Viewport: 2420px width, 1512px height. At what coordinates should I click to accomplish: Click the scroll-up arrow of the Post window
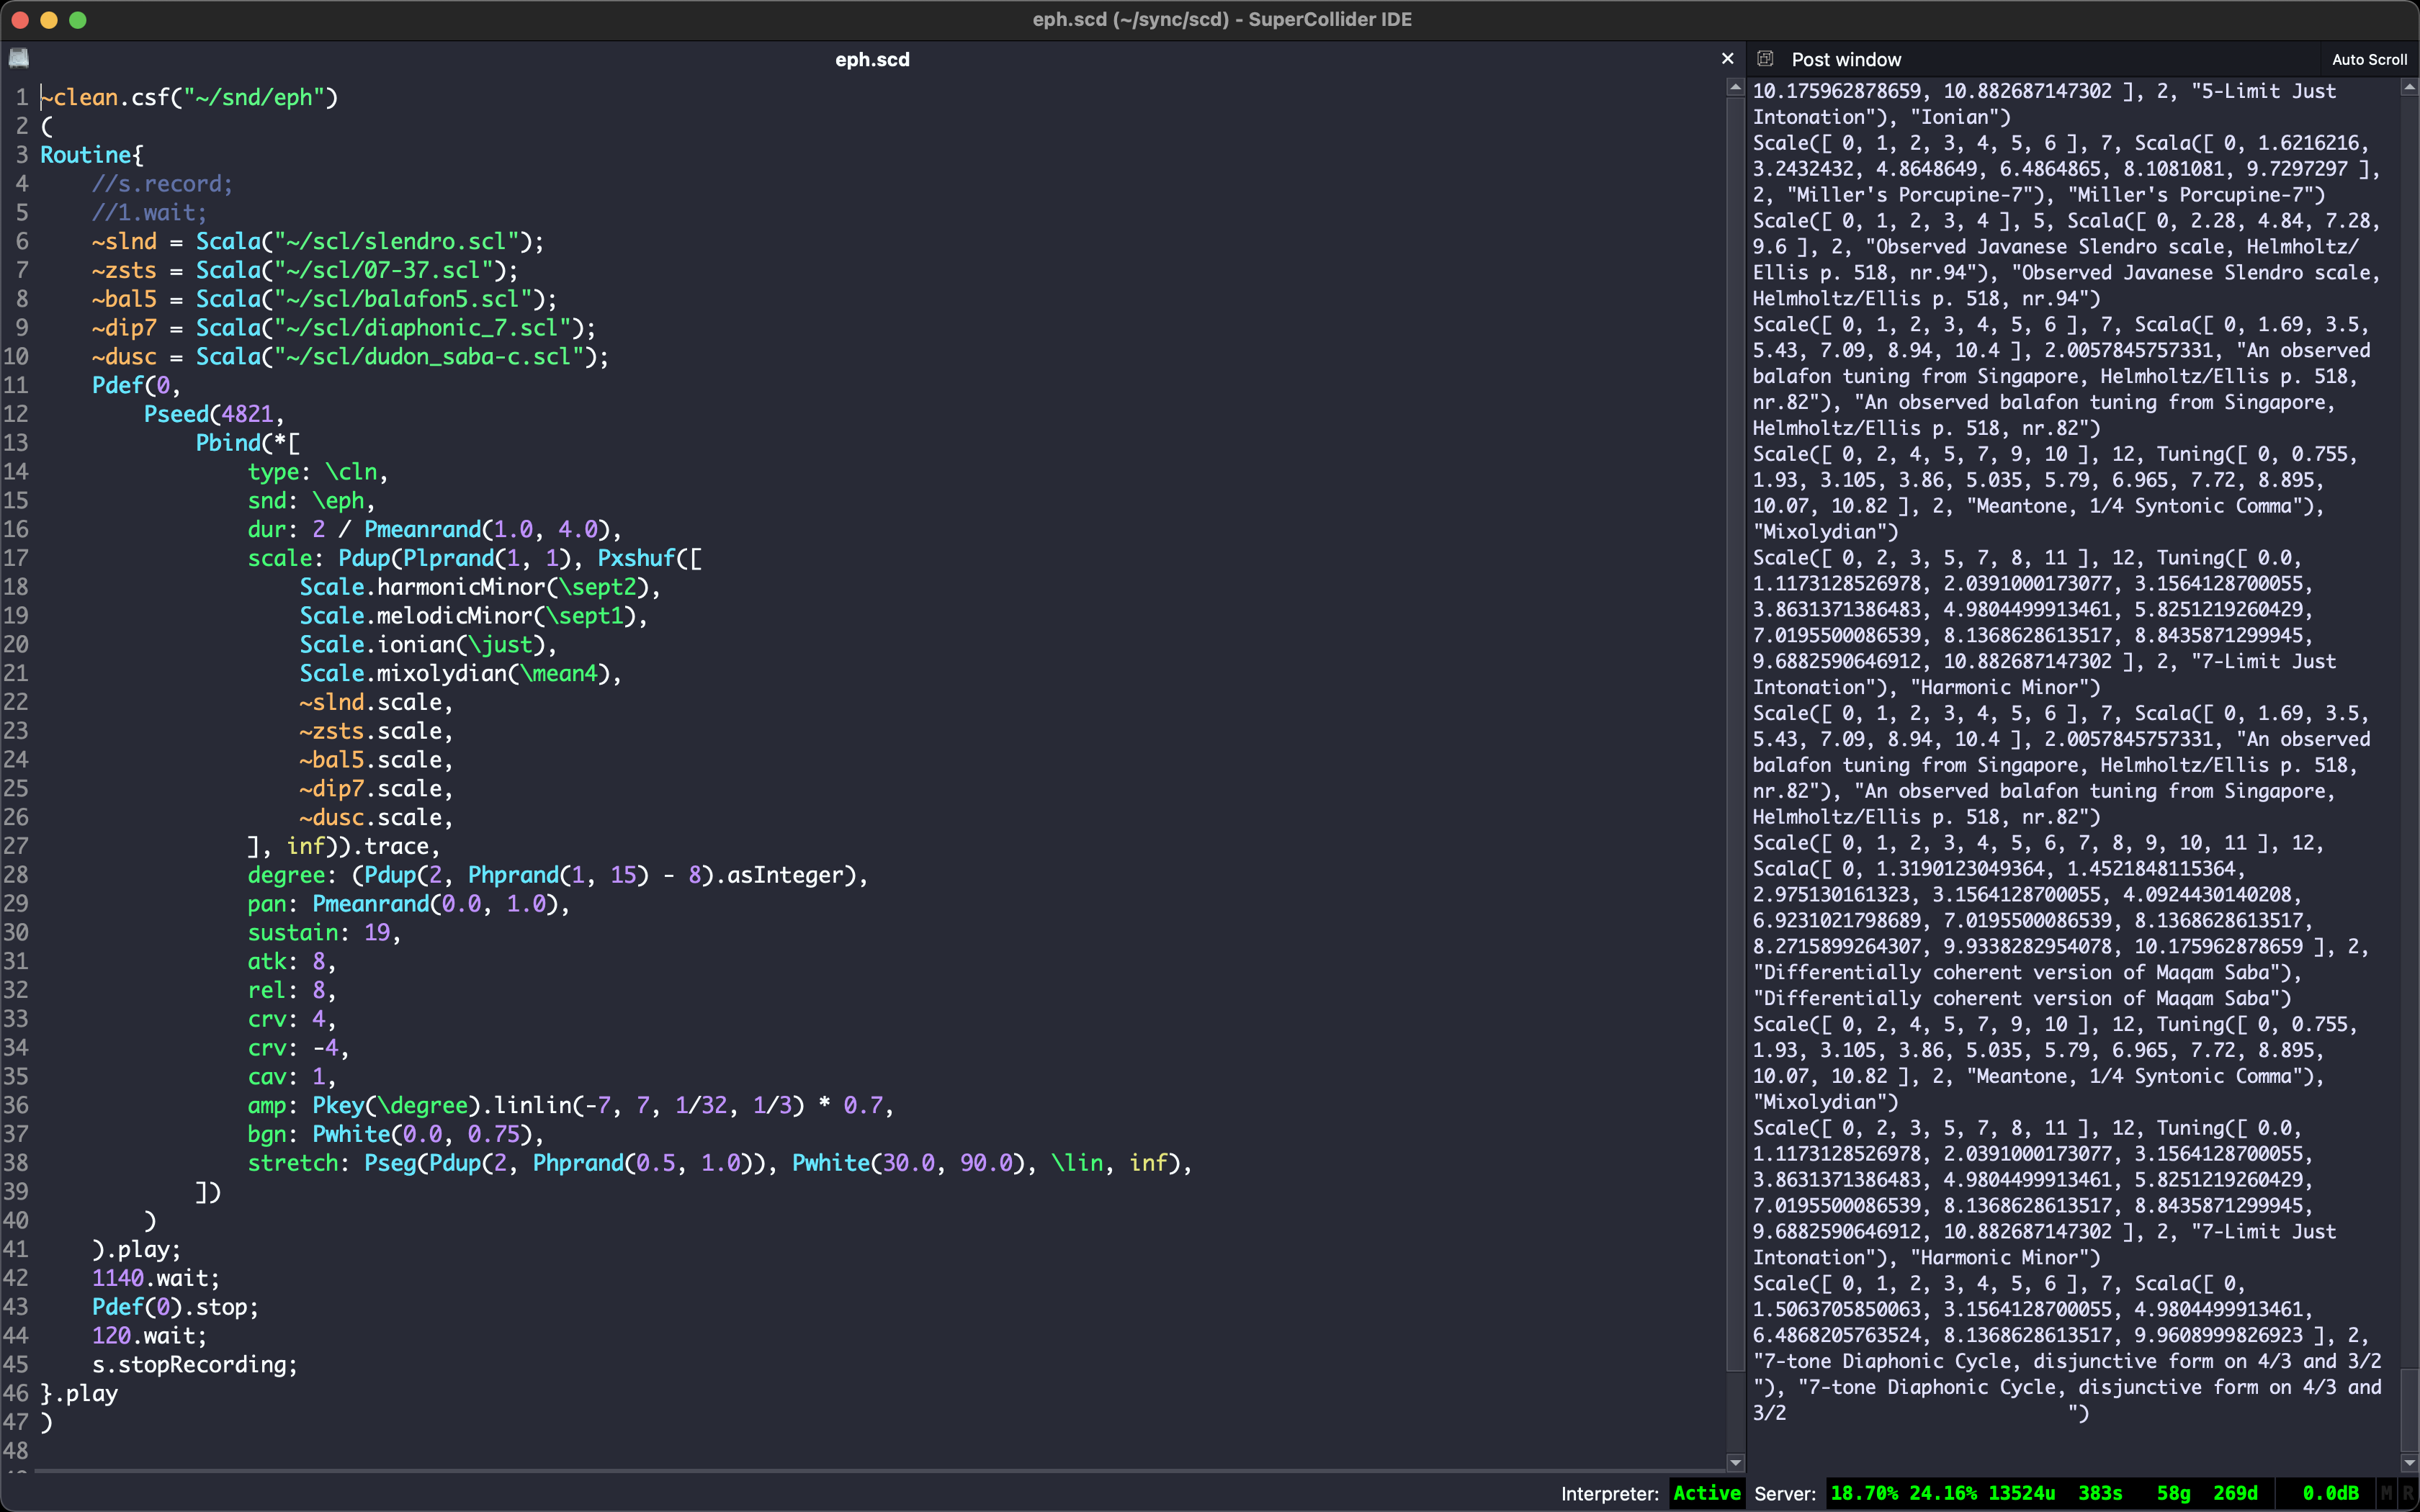(x=2408, y=87)
